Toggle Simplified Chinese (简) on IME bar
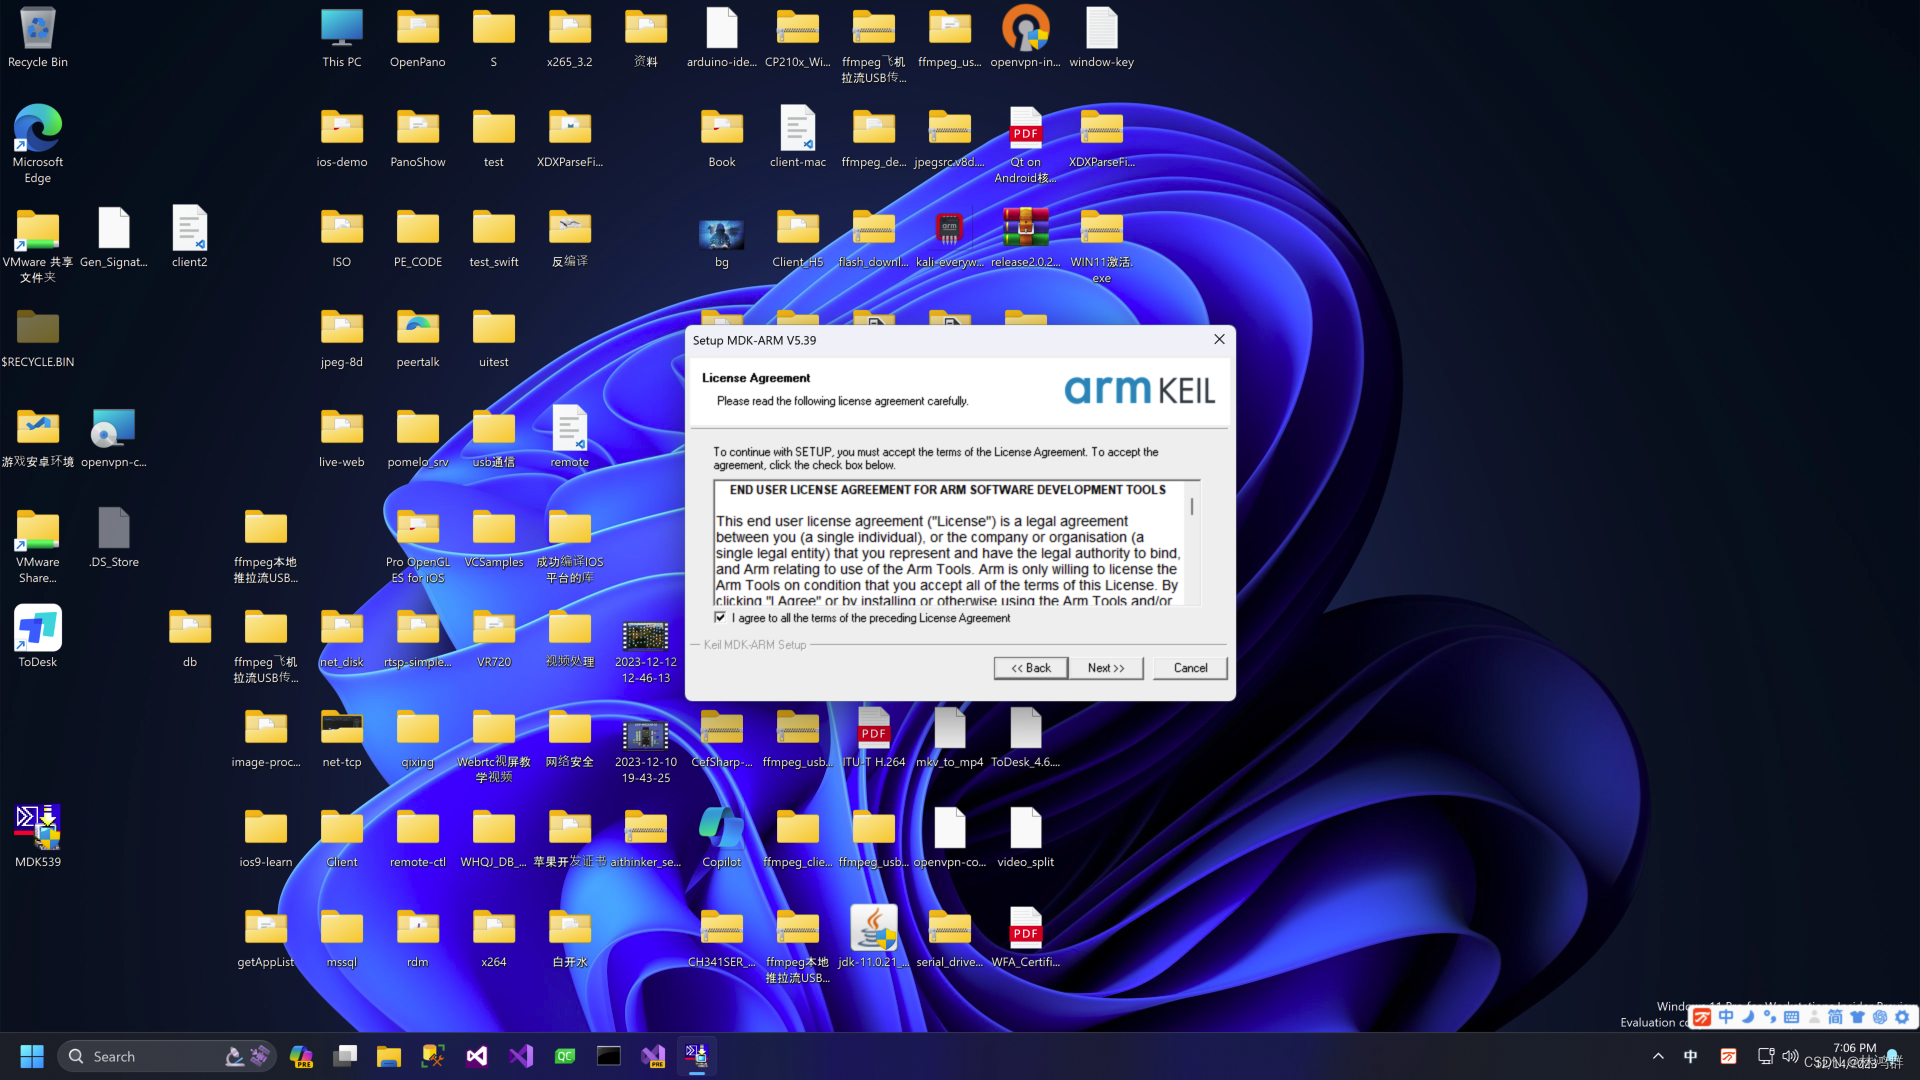The height and width of the screenshot is (1080, 1920). [x=1835, y=1017]
